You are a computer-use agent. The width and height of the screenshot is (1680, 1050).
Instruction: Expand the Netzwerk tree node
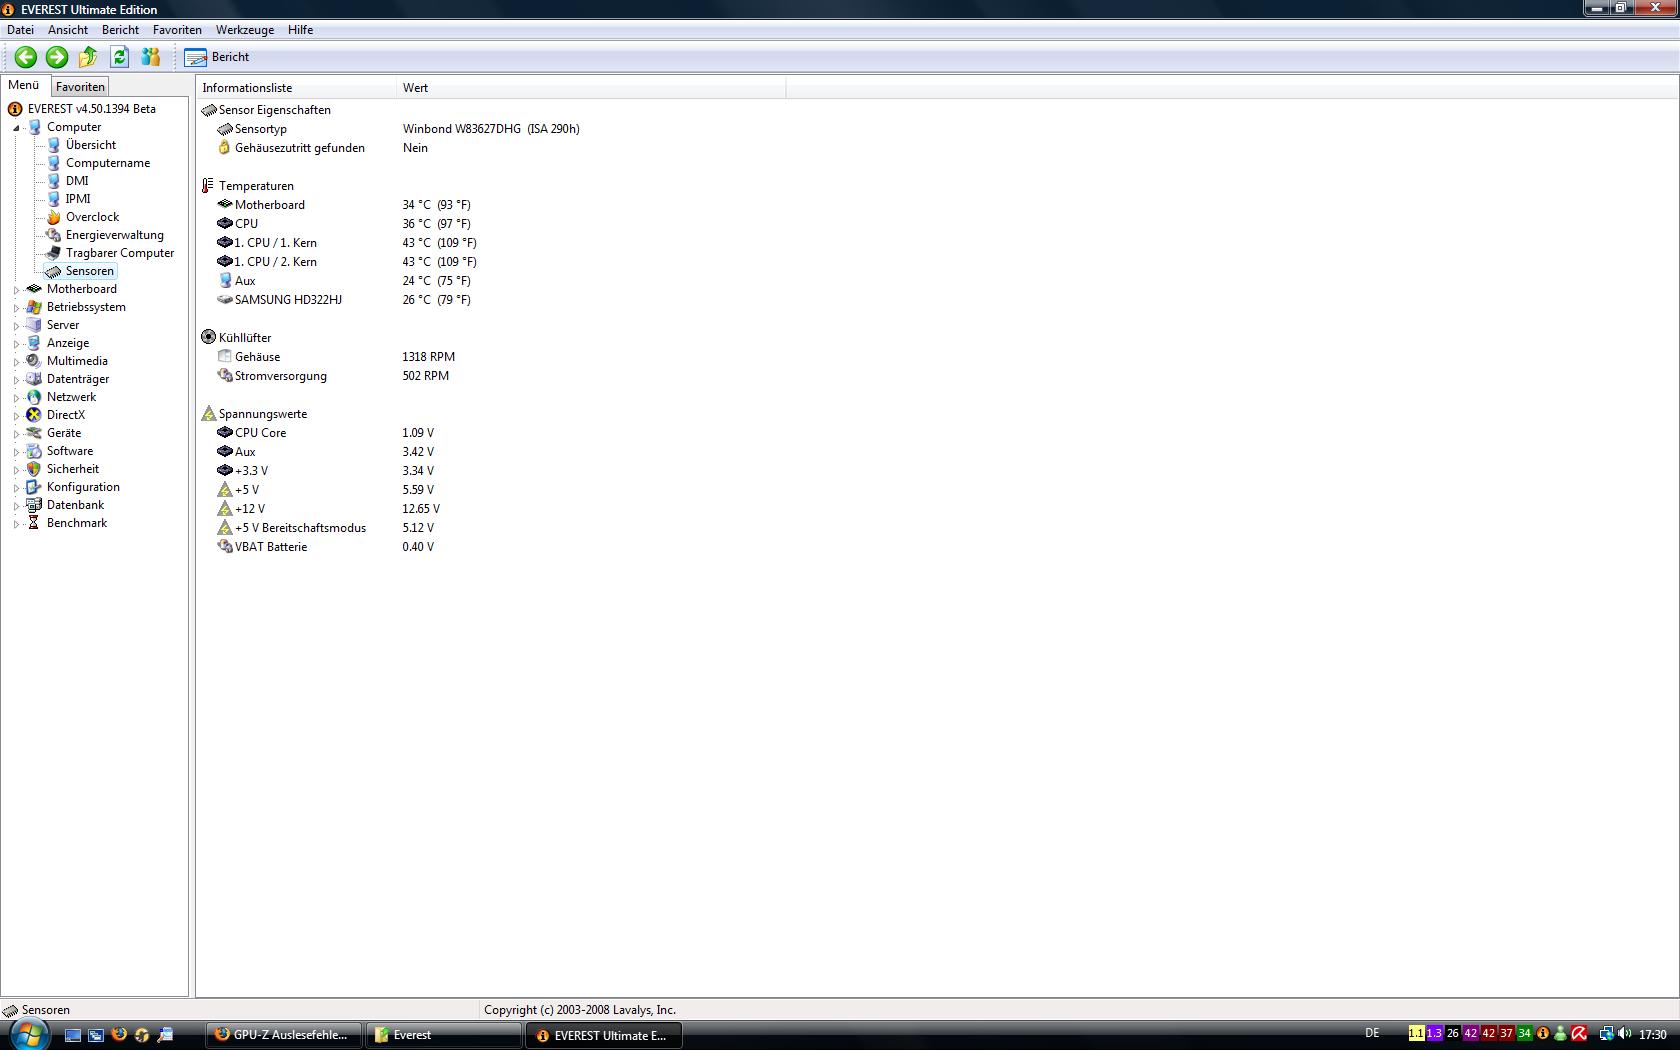[17, 398]
